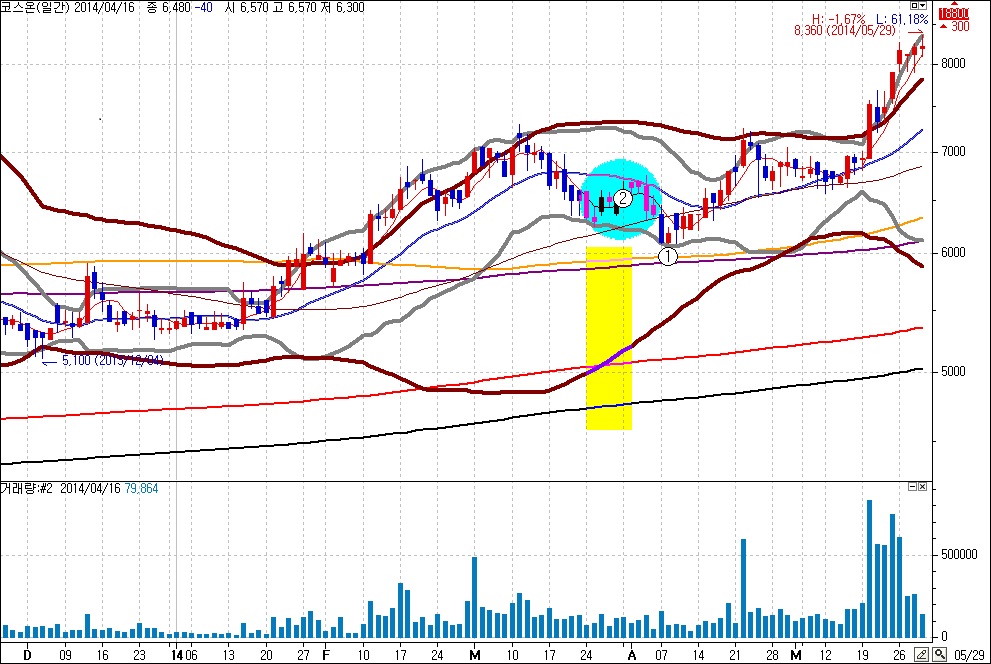Minimize the volume pane with the dash icon

tap(910, 486)
